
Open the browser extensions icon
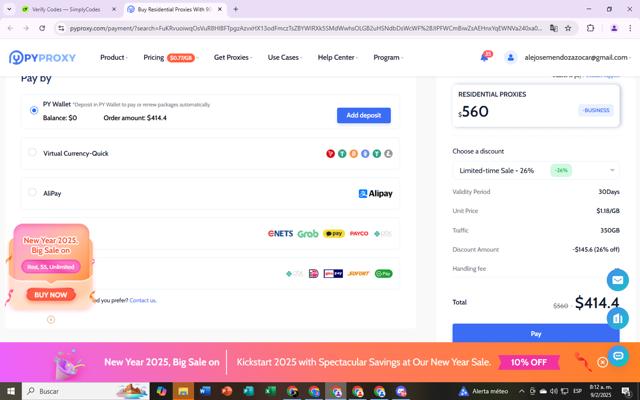pos(590,28)
